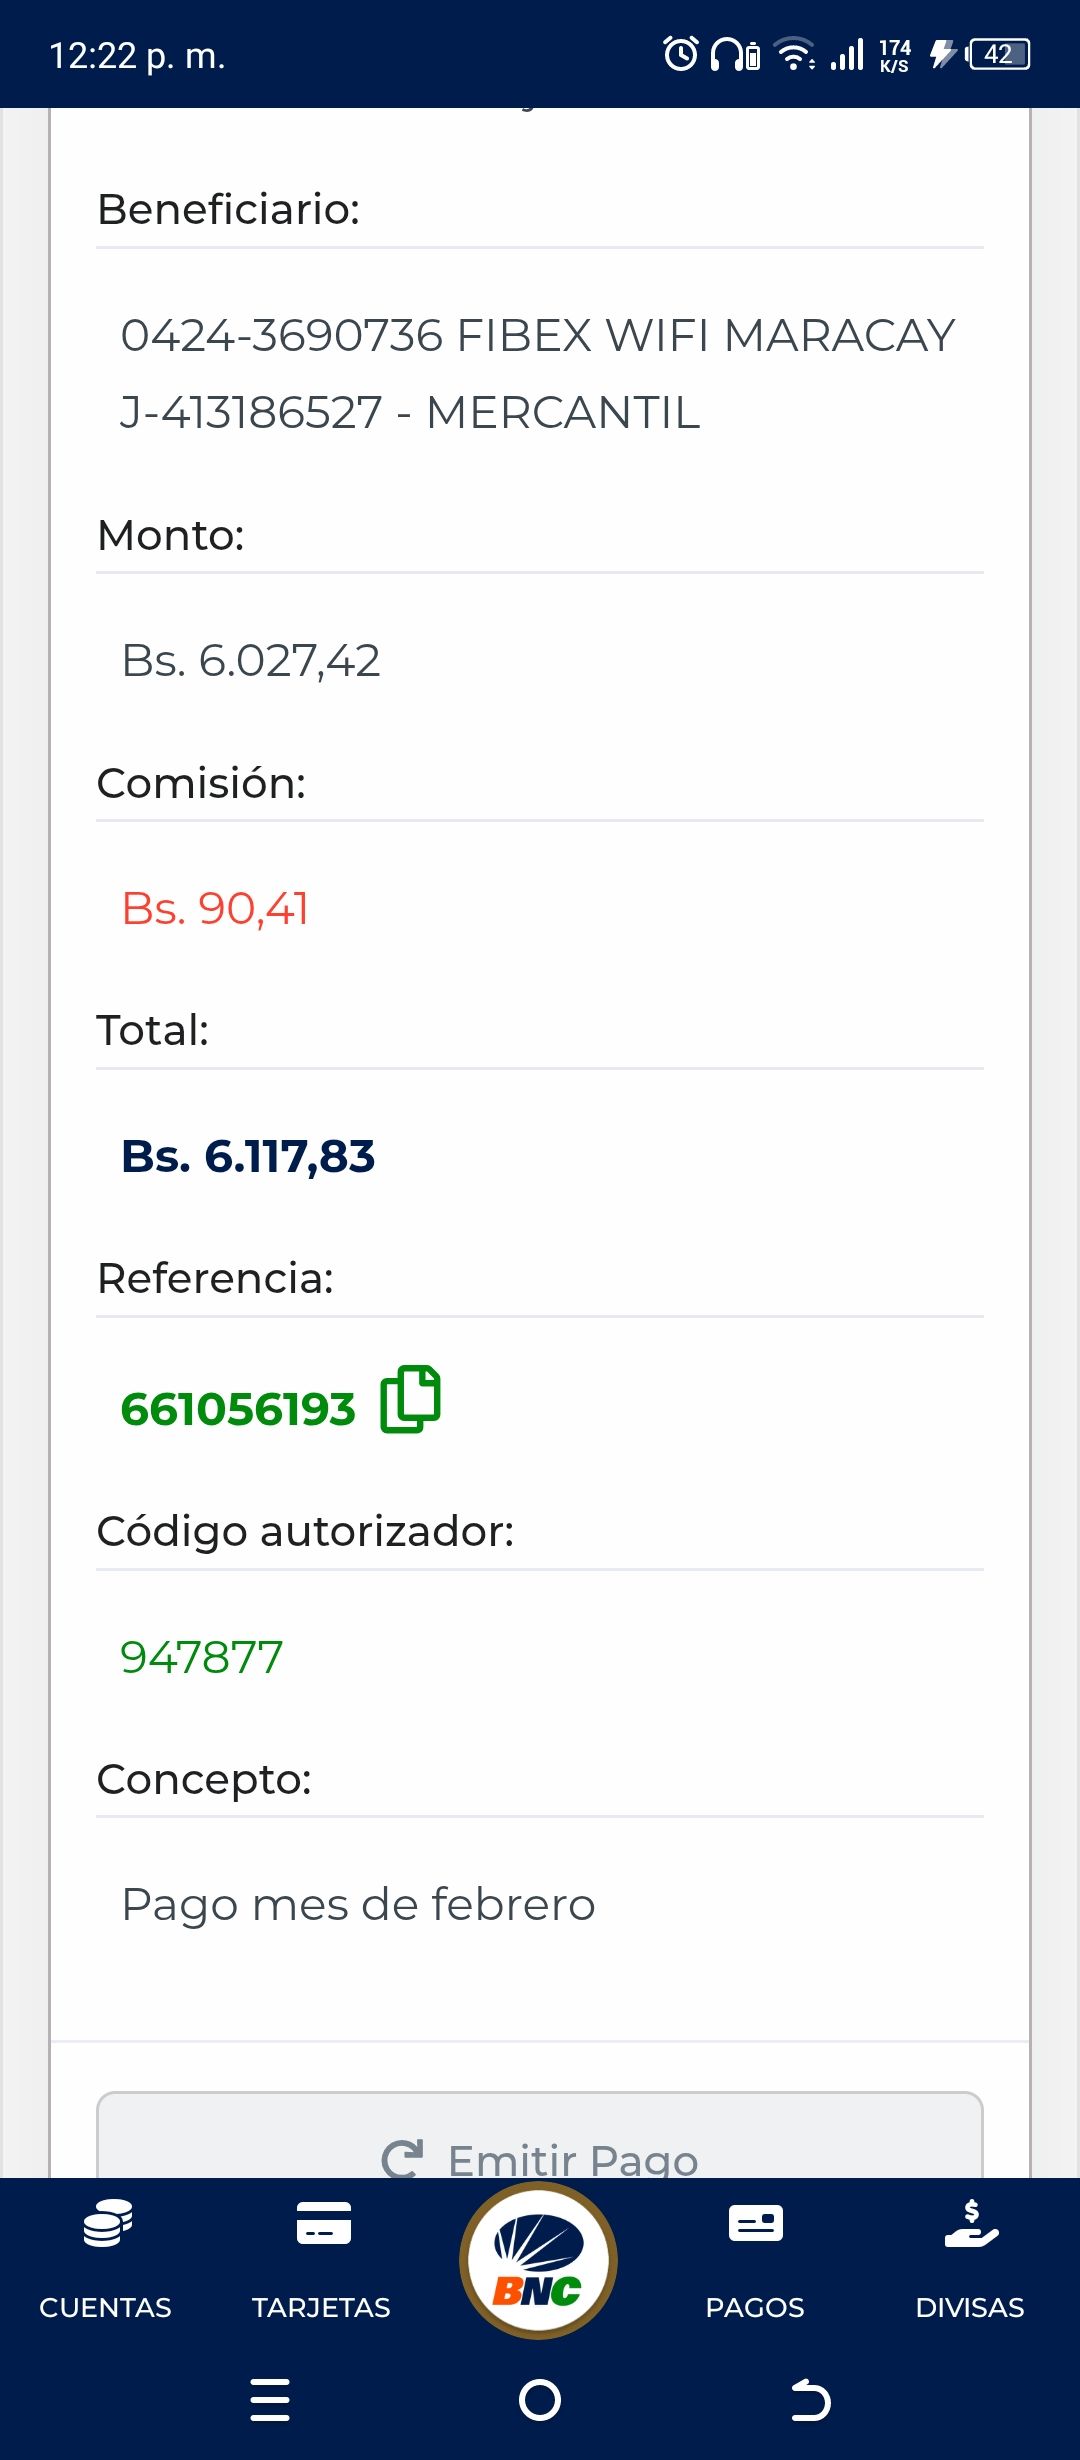1080x2460 pixels.
Task: Tap the Divisas hand-dollar icon
Action: click(971, 2224)
